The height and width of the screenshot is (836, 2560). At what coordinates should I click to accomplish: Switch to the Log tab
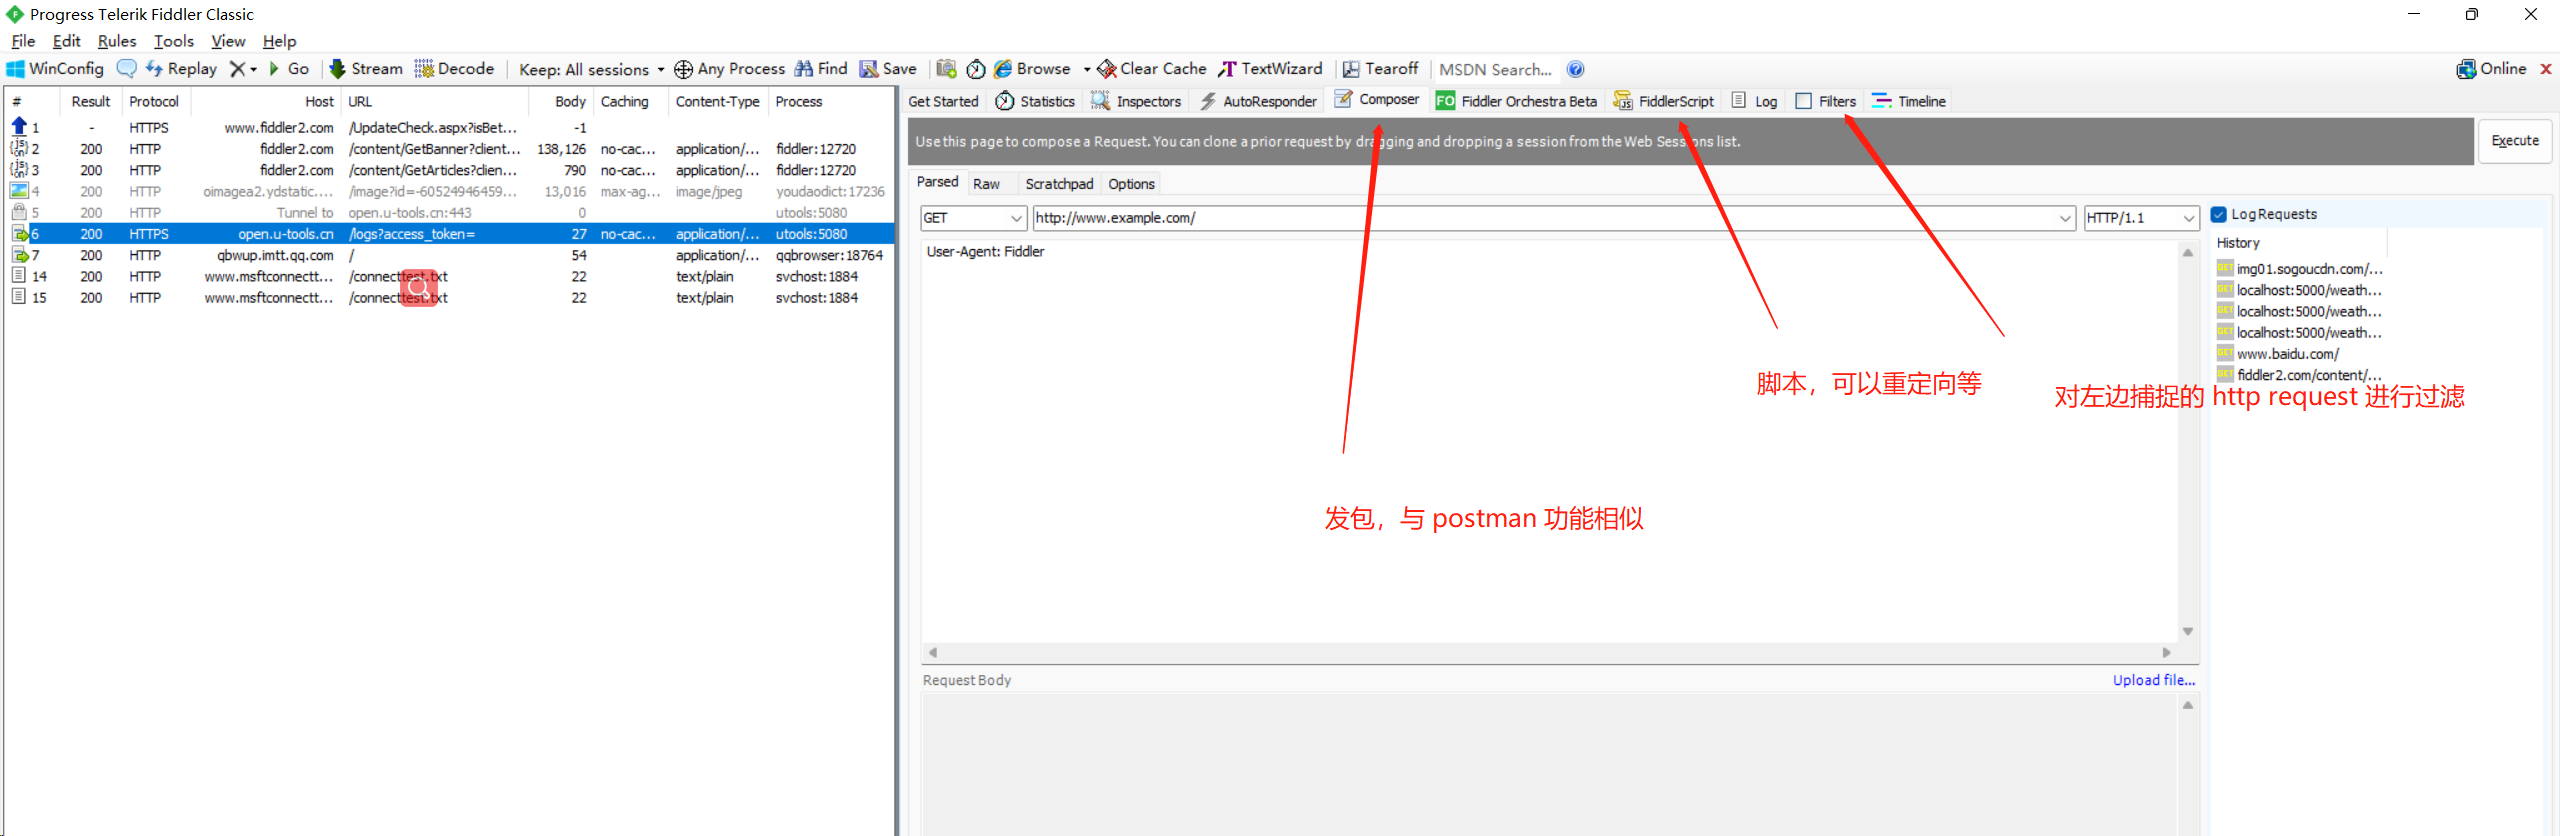coord(1755,101)
